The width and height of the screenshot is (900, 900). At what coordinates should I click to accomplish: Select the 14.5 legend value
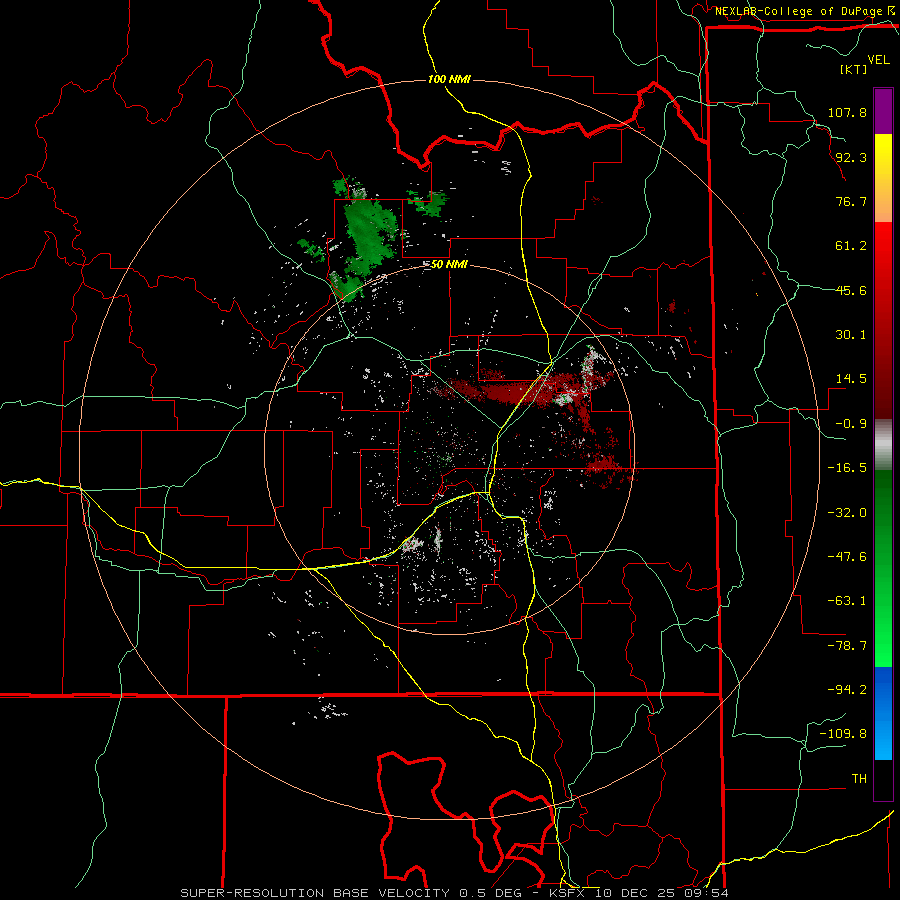(x=851, y=379)
